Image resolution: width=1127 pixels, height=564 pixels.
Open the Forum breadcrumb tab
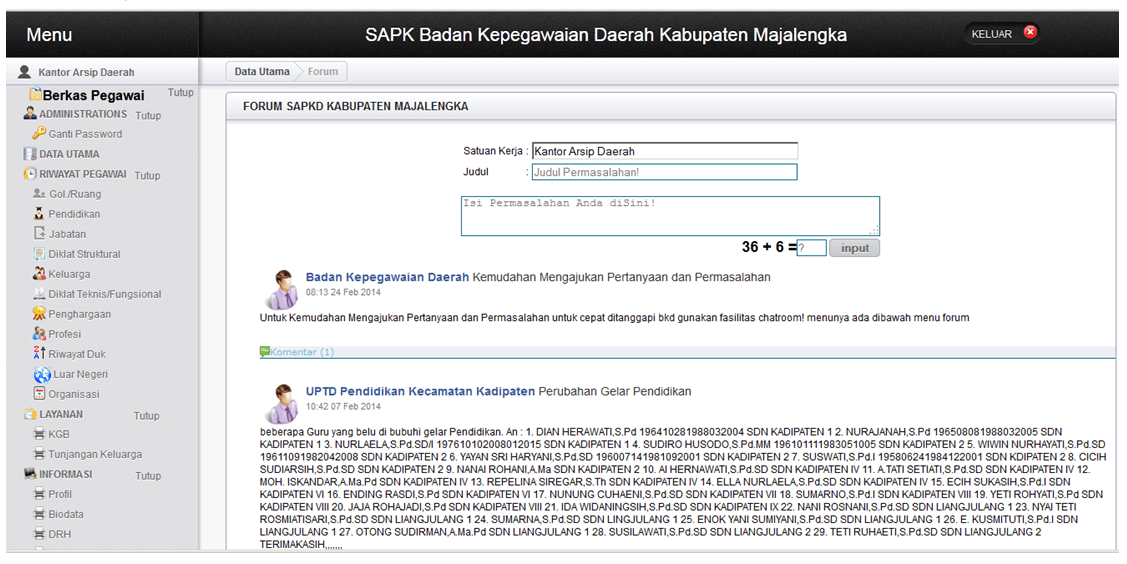(323, 72)
